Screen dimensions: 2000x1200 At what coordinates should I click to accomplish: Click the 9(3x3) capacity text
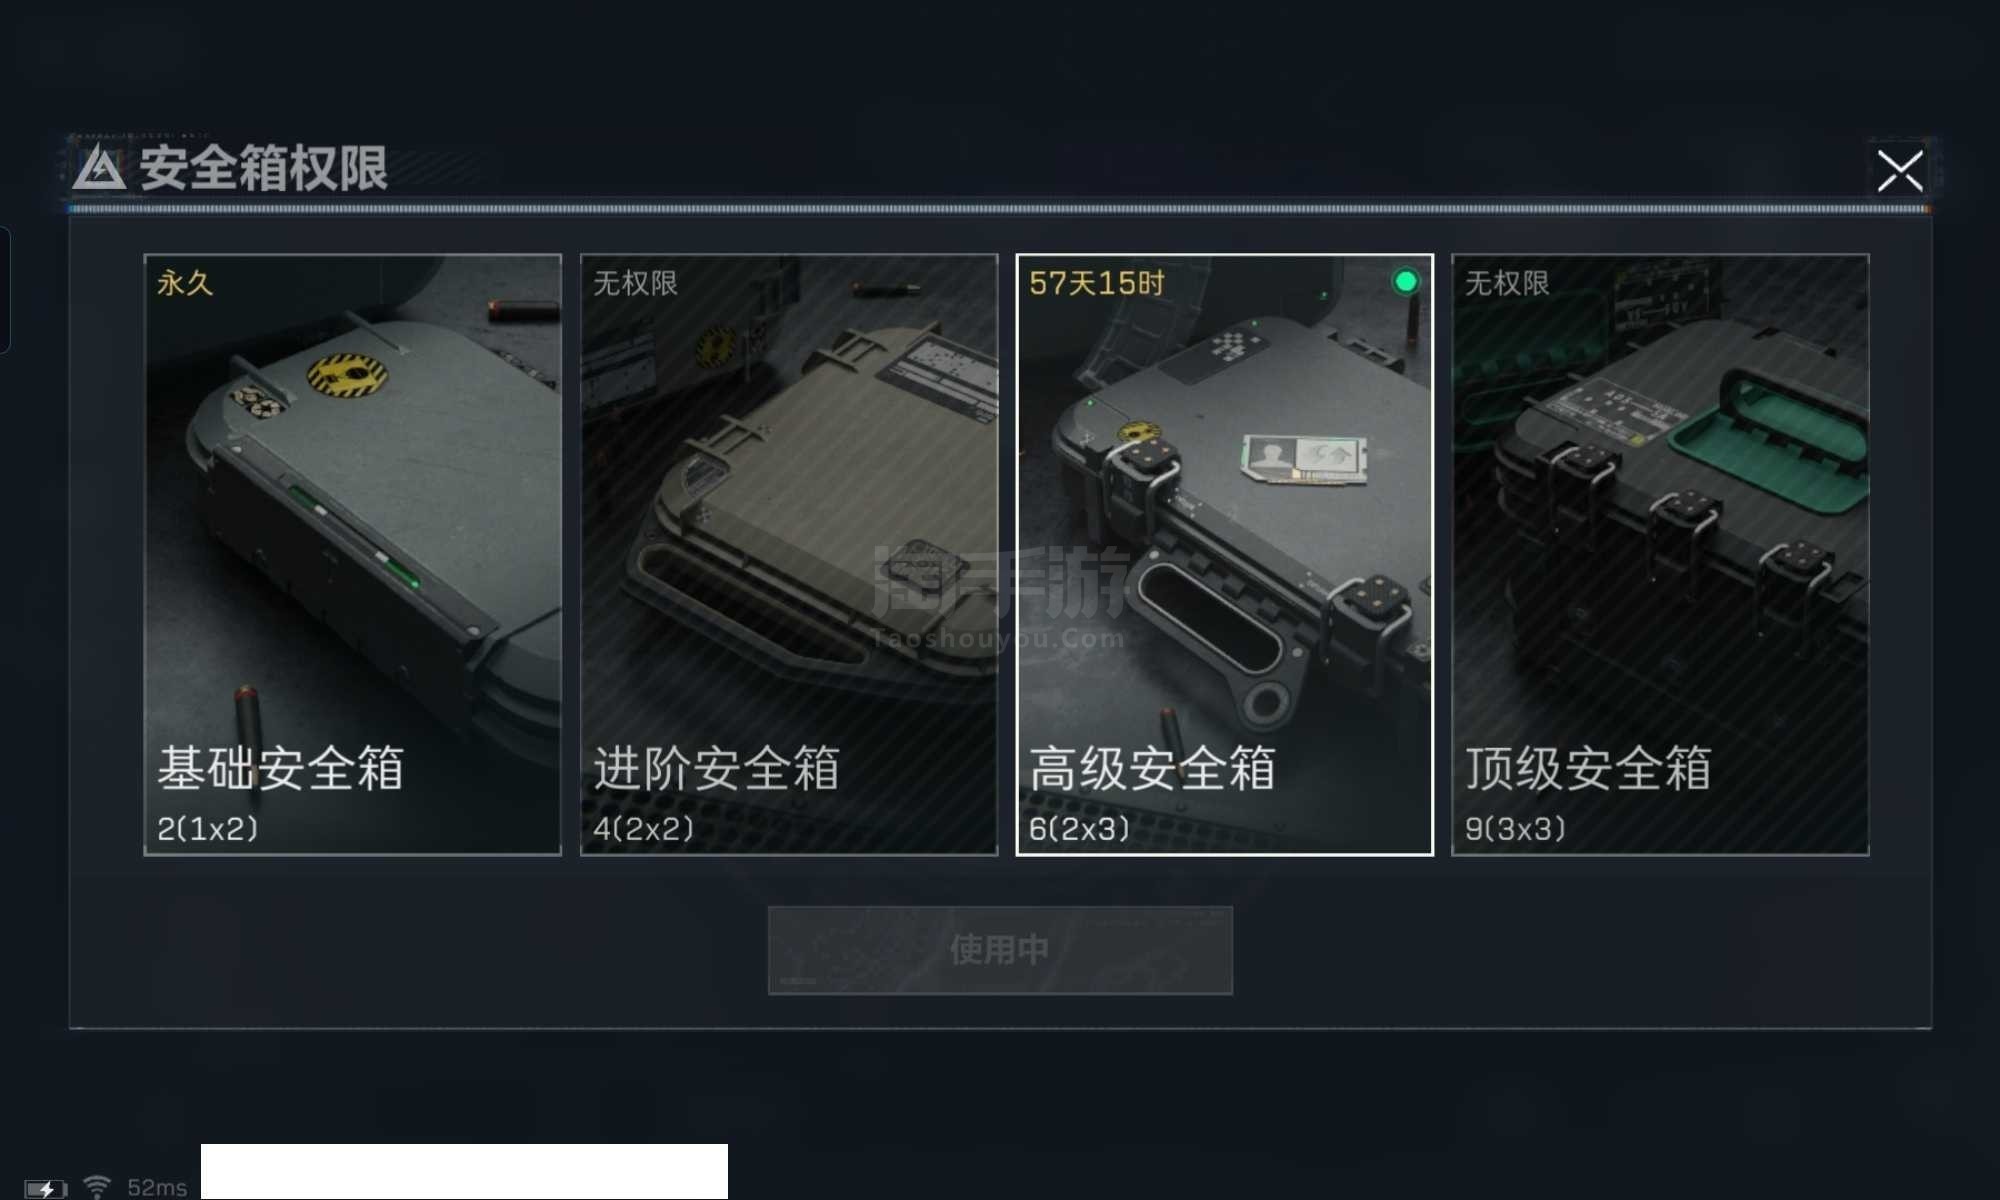[x=1515, y=828]
